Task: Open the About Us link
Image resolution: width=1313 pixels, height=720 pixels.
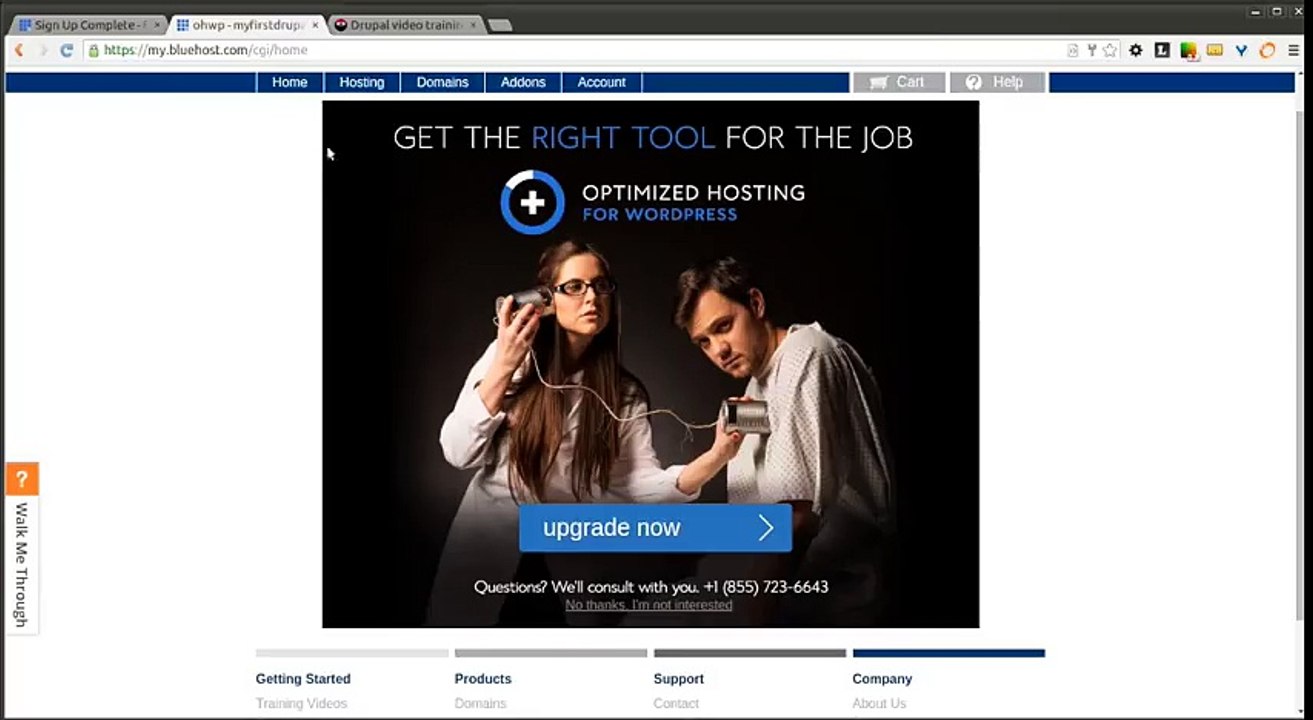Action: tap(879, 703)
